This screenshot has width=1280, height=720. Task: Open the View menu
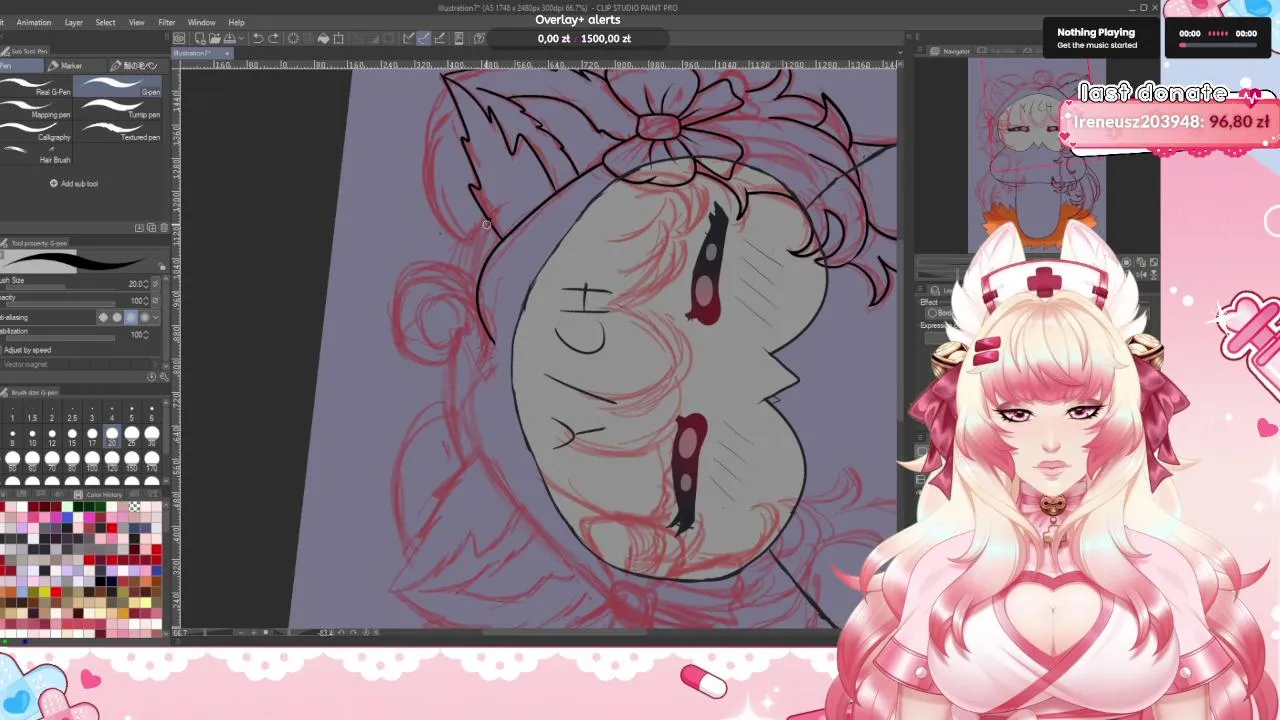(136, 22)
